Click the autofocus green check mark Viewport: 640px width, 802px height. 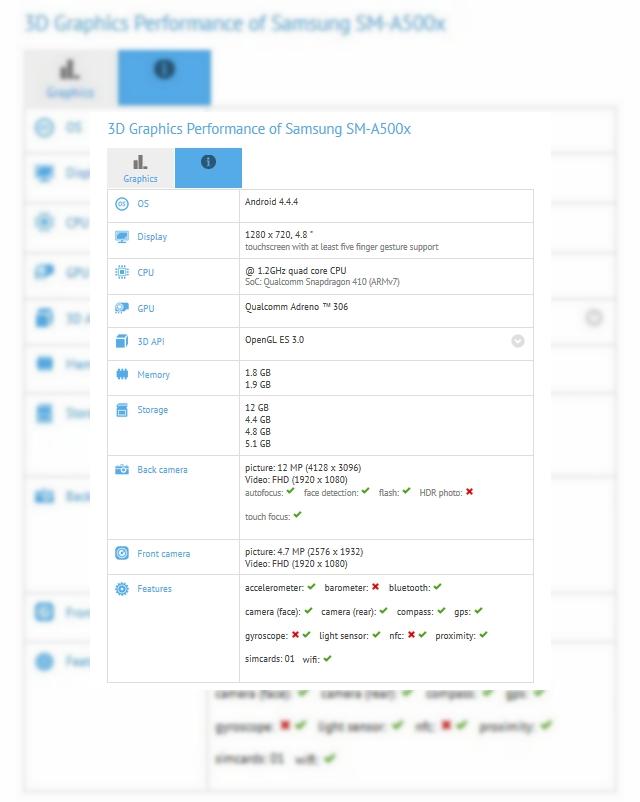click(290, 492)
